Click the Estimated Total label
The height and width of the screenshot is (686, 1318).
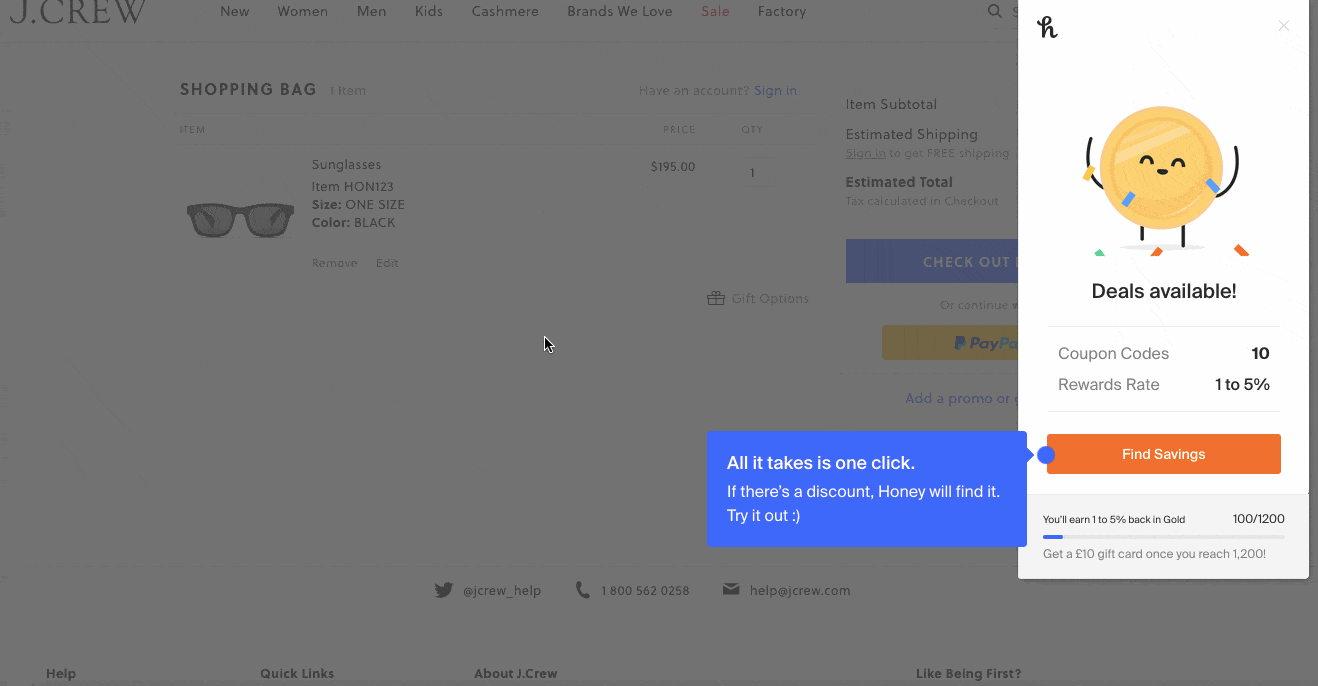(x=899, y=182)
